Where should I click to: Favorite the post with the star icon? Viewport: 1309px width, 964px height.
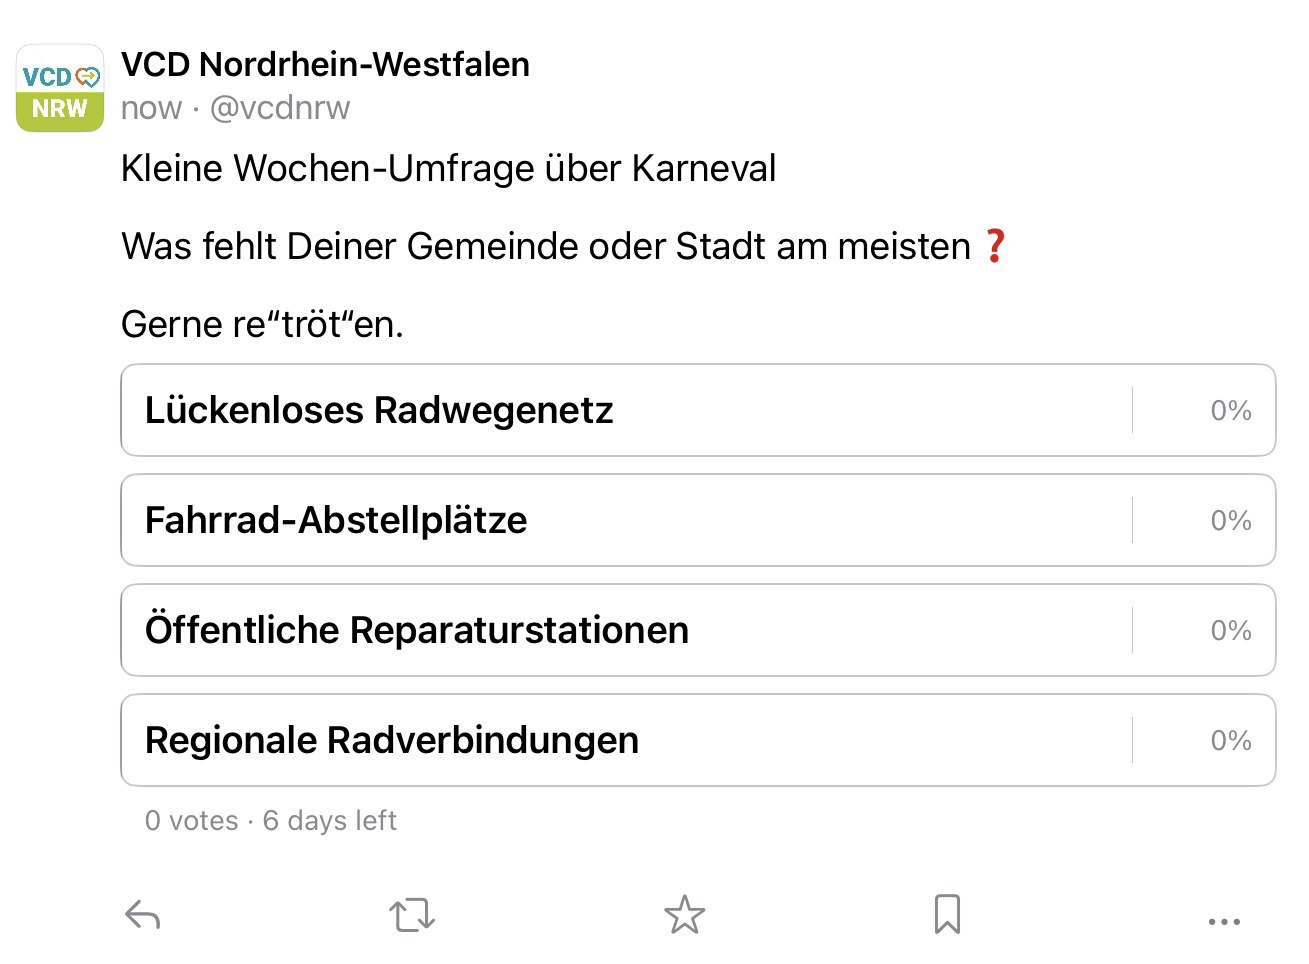(684, 914)
